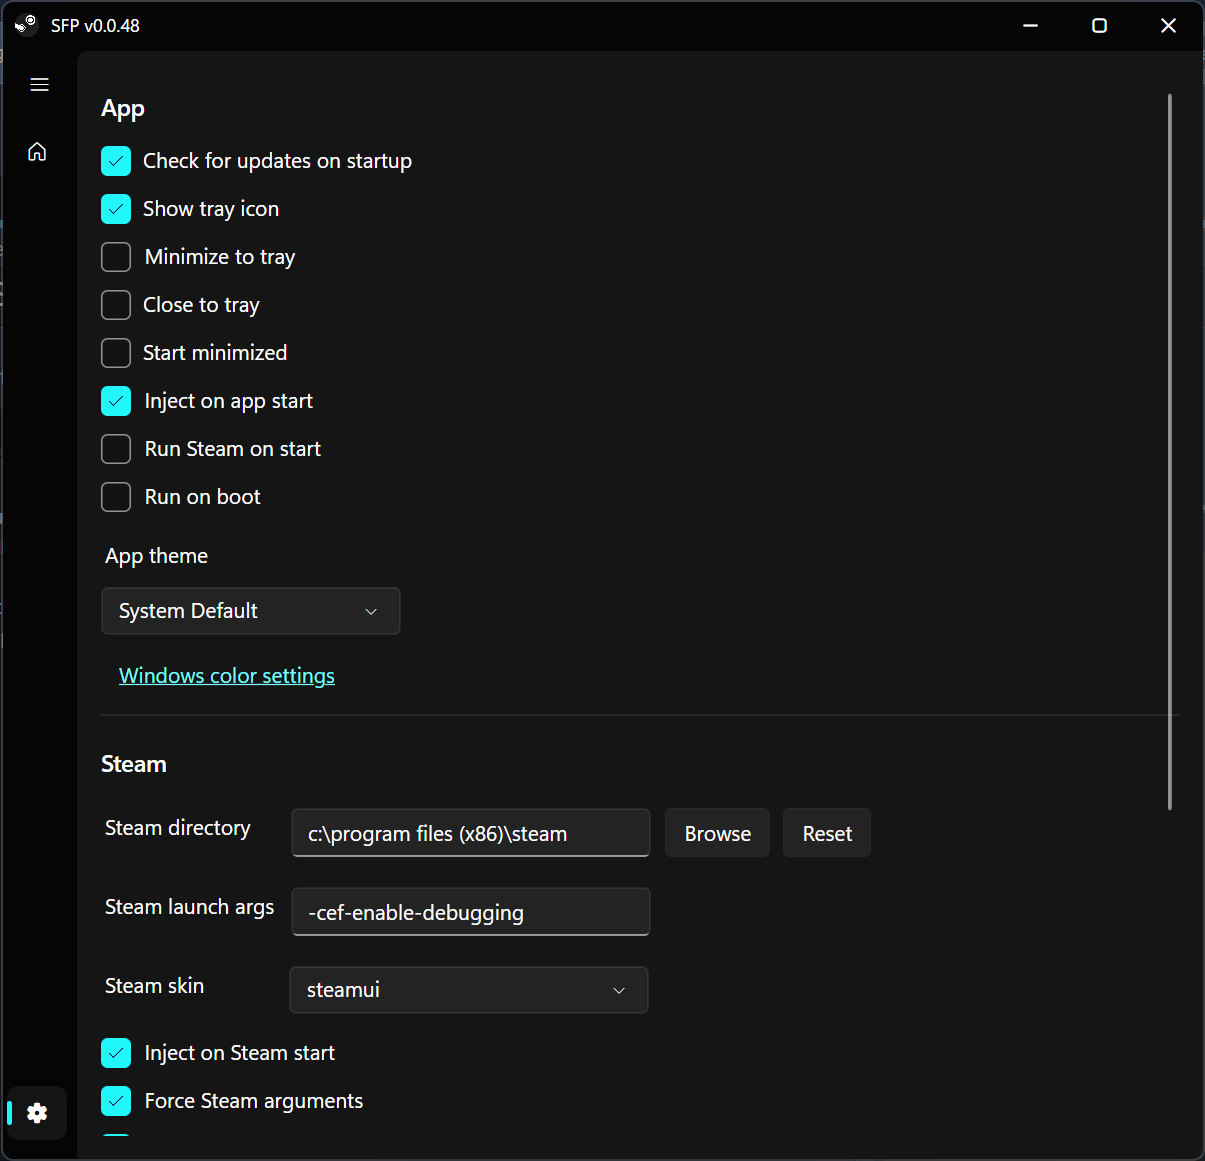The width and height of the screenshot is (1205, 1161).
Task: Open the Settings gear icon in sidebar
Action: pos(37,1113)
